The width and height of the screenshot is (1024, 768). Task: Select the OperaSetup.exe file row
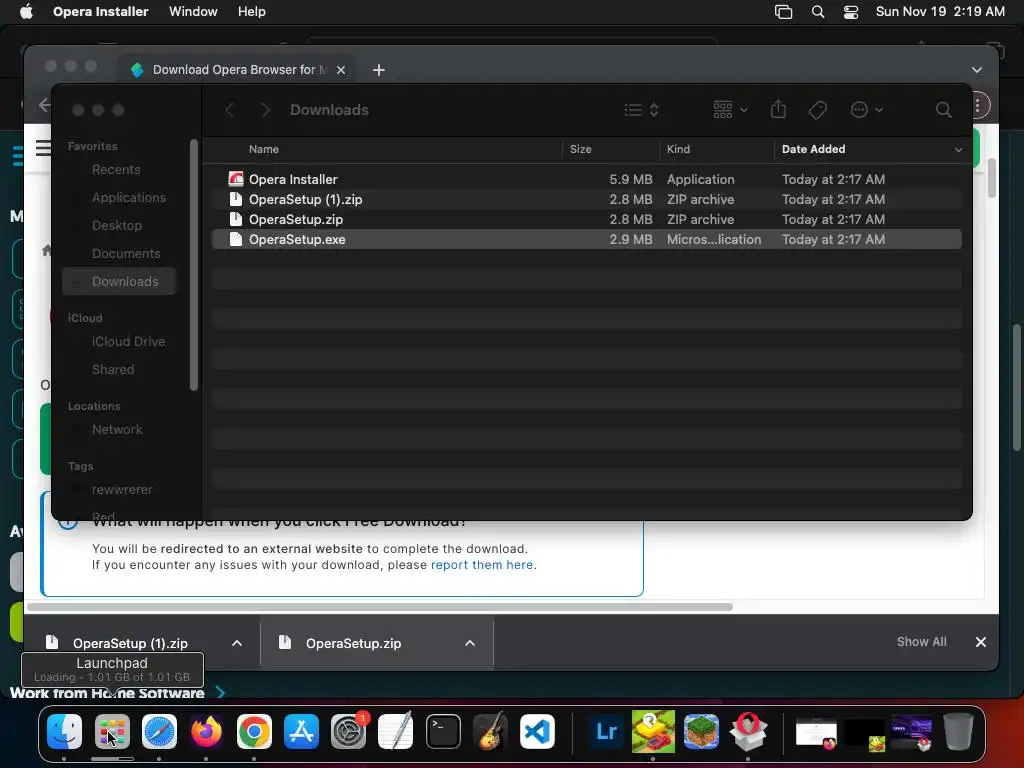pos(586,240)
